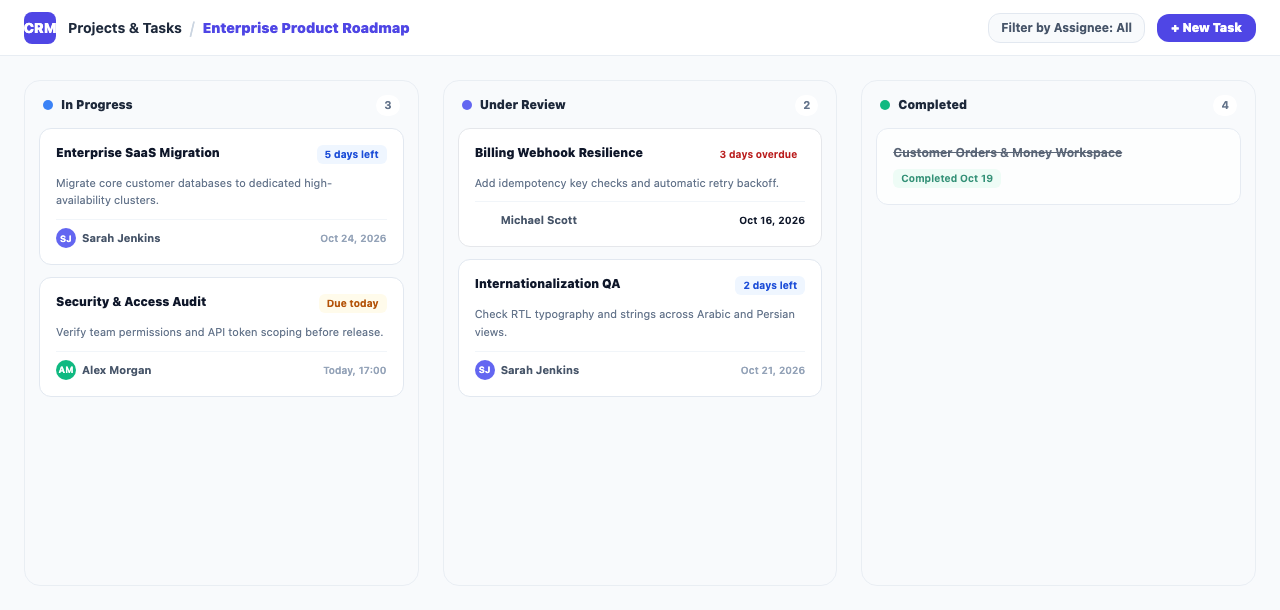
Task: Click the Michael Scott assignee name
Action: [x=539, y=220]
